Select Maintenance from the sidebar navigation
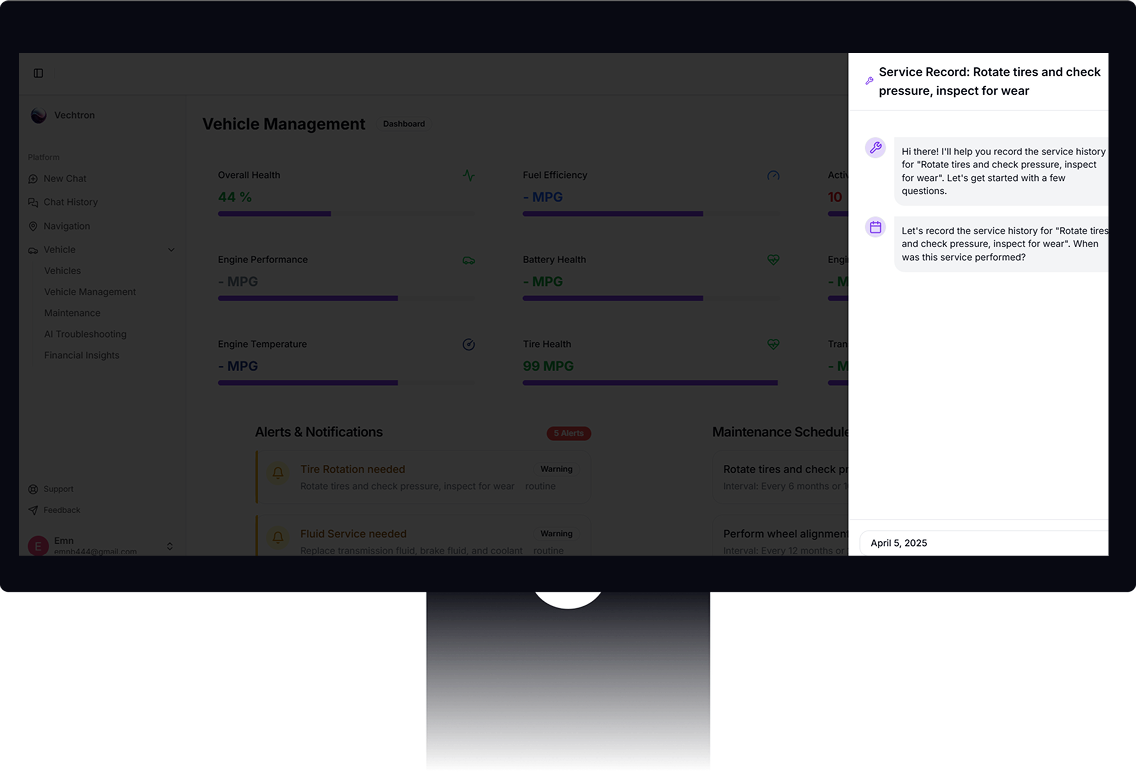This screenshot has height=783, width=1136. (x=72, y=312)
